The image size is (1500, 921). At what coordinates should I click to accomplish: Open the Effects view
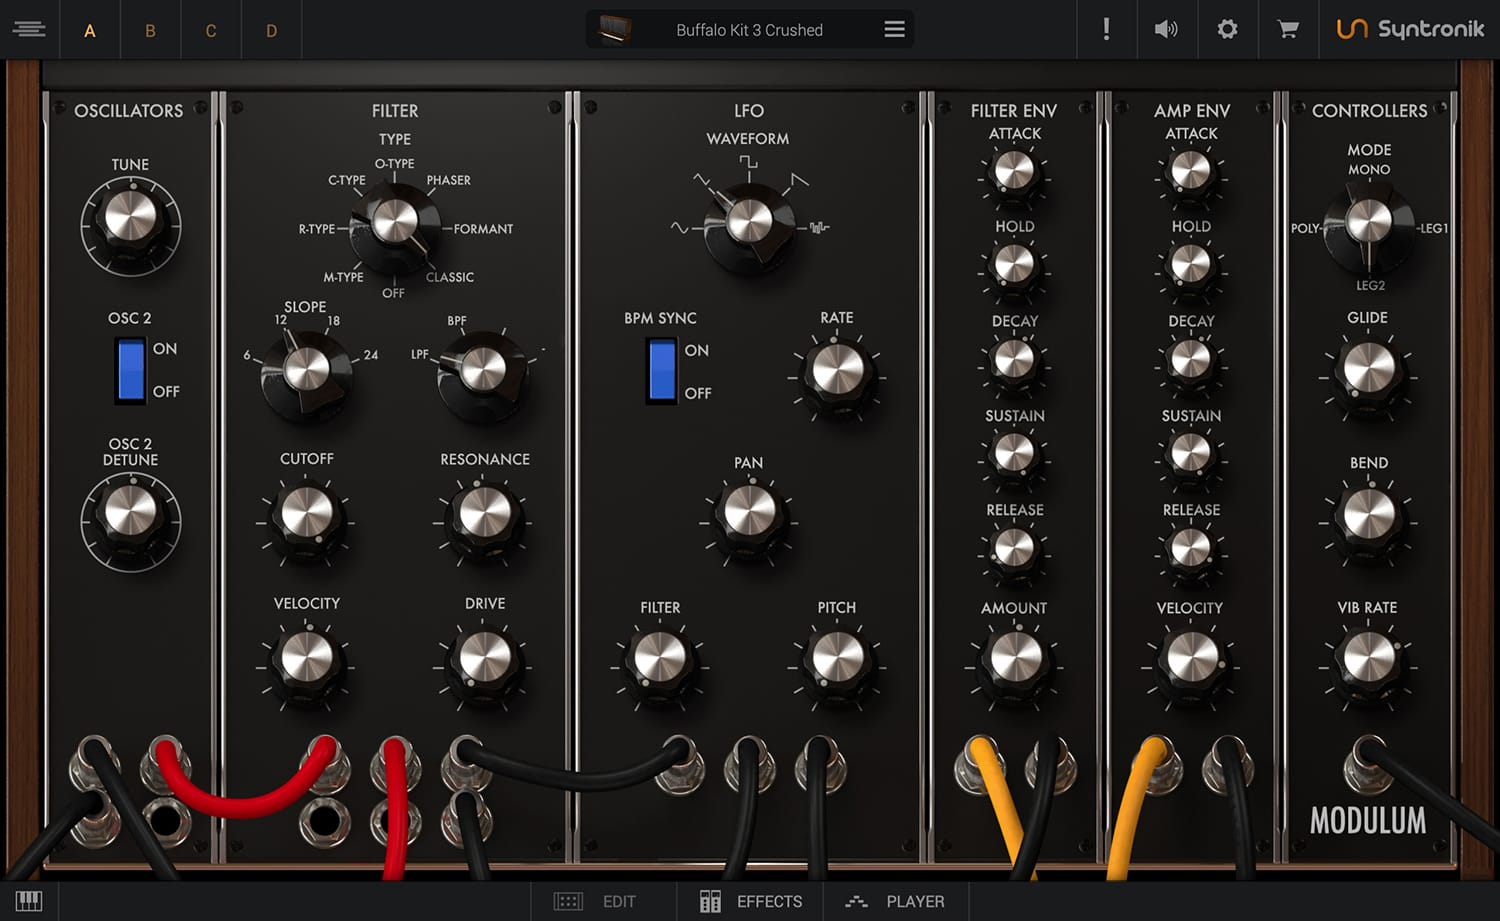pyautogui.click(x=751, y=901)
